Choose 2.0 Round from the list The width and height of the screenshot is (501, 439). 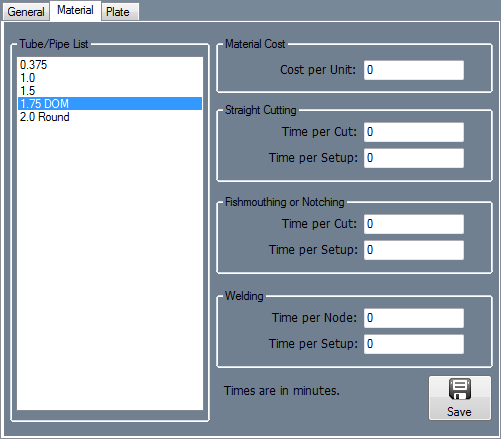point(110,117)
